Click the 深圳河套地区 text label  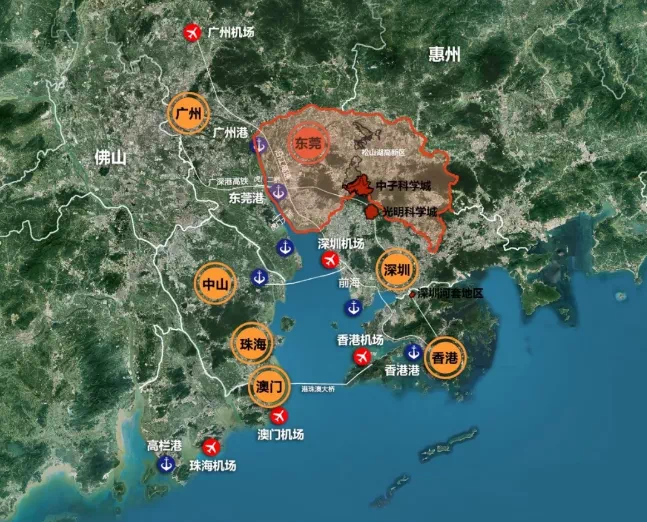[x=450, y=294]
